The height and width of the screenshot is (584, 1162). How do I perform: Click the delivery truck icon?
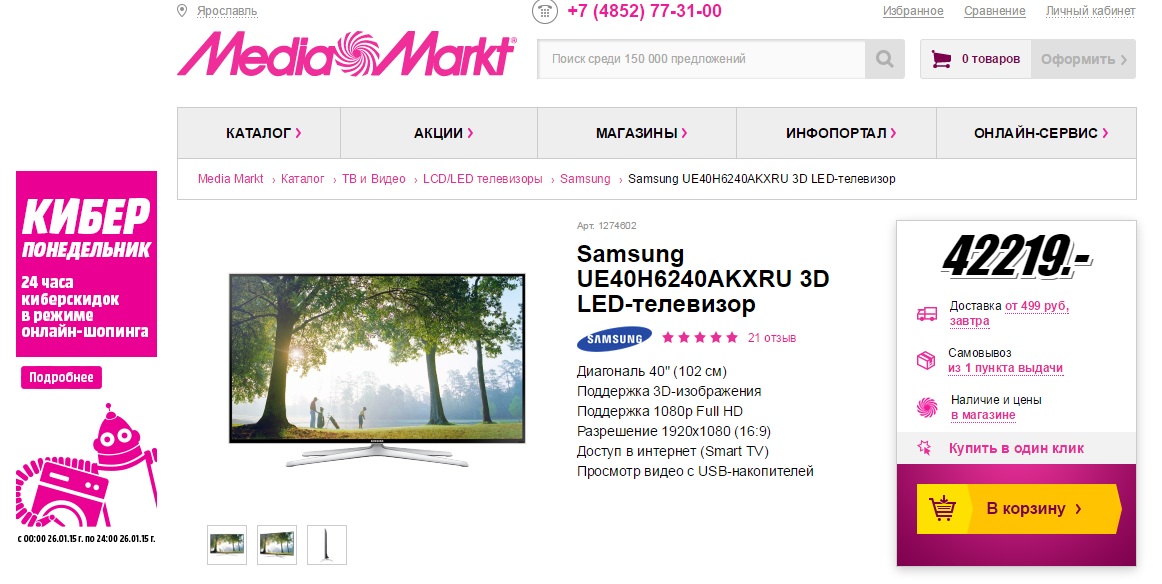coord(926,313)
